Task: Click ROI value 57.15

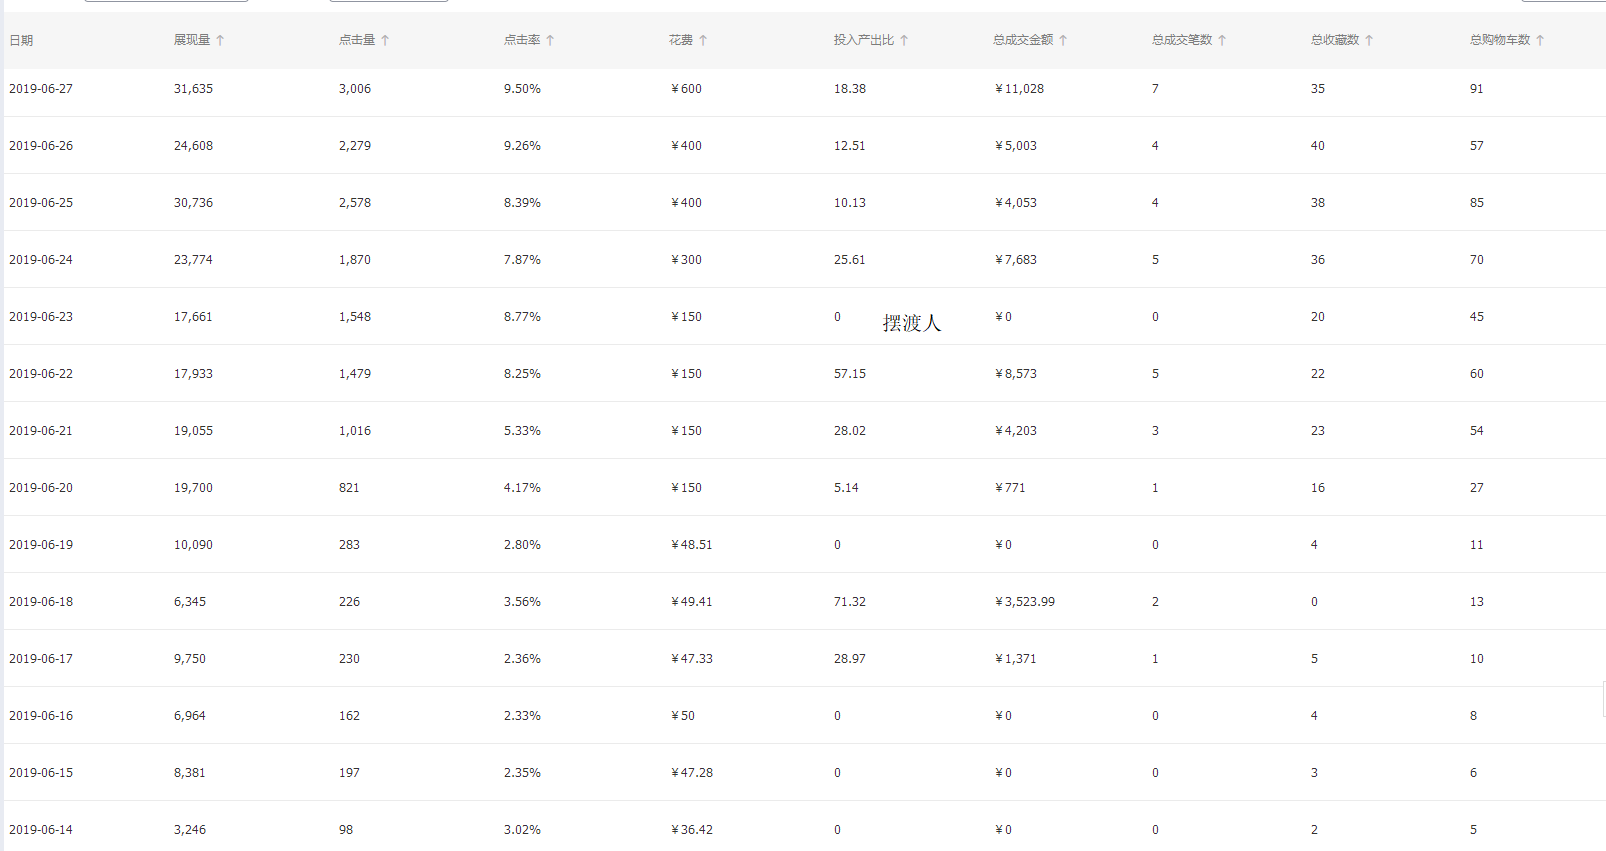Action: [850, 374]
